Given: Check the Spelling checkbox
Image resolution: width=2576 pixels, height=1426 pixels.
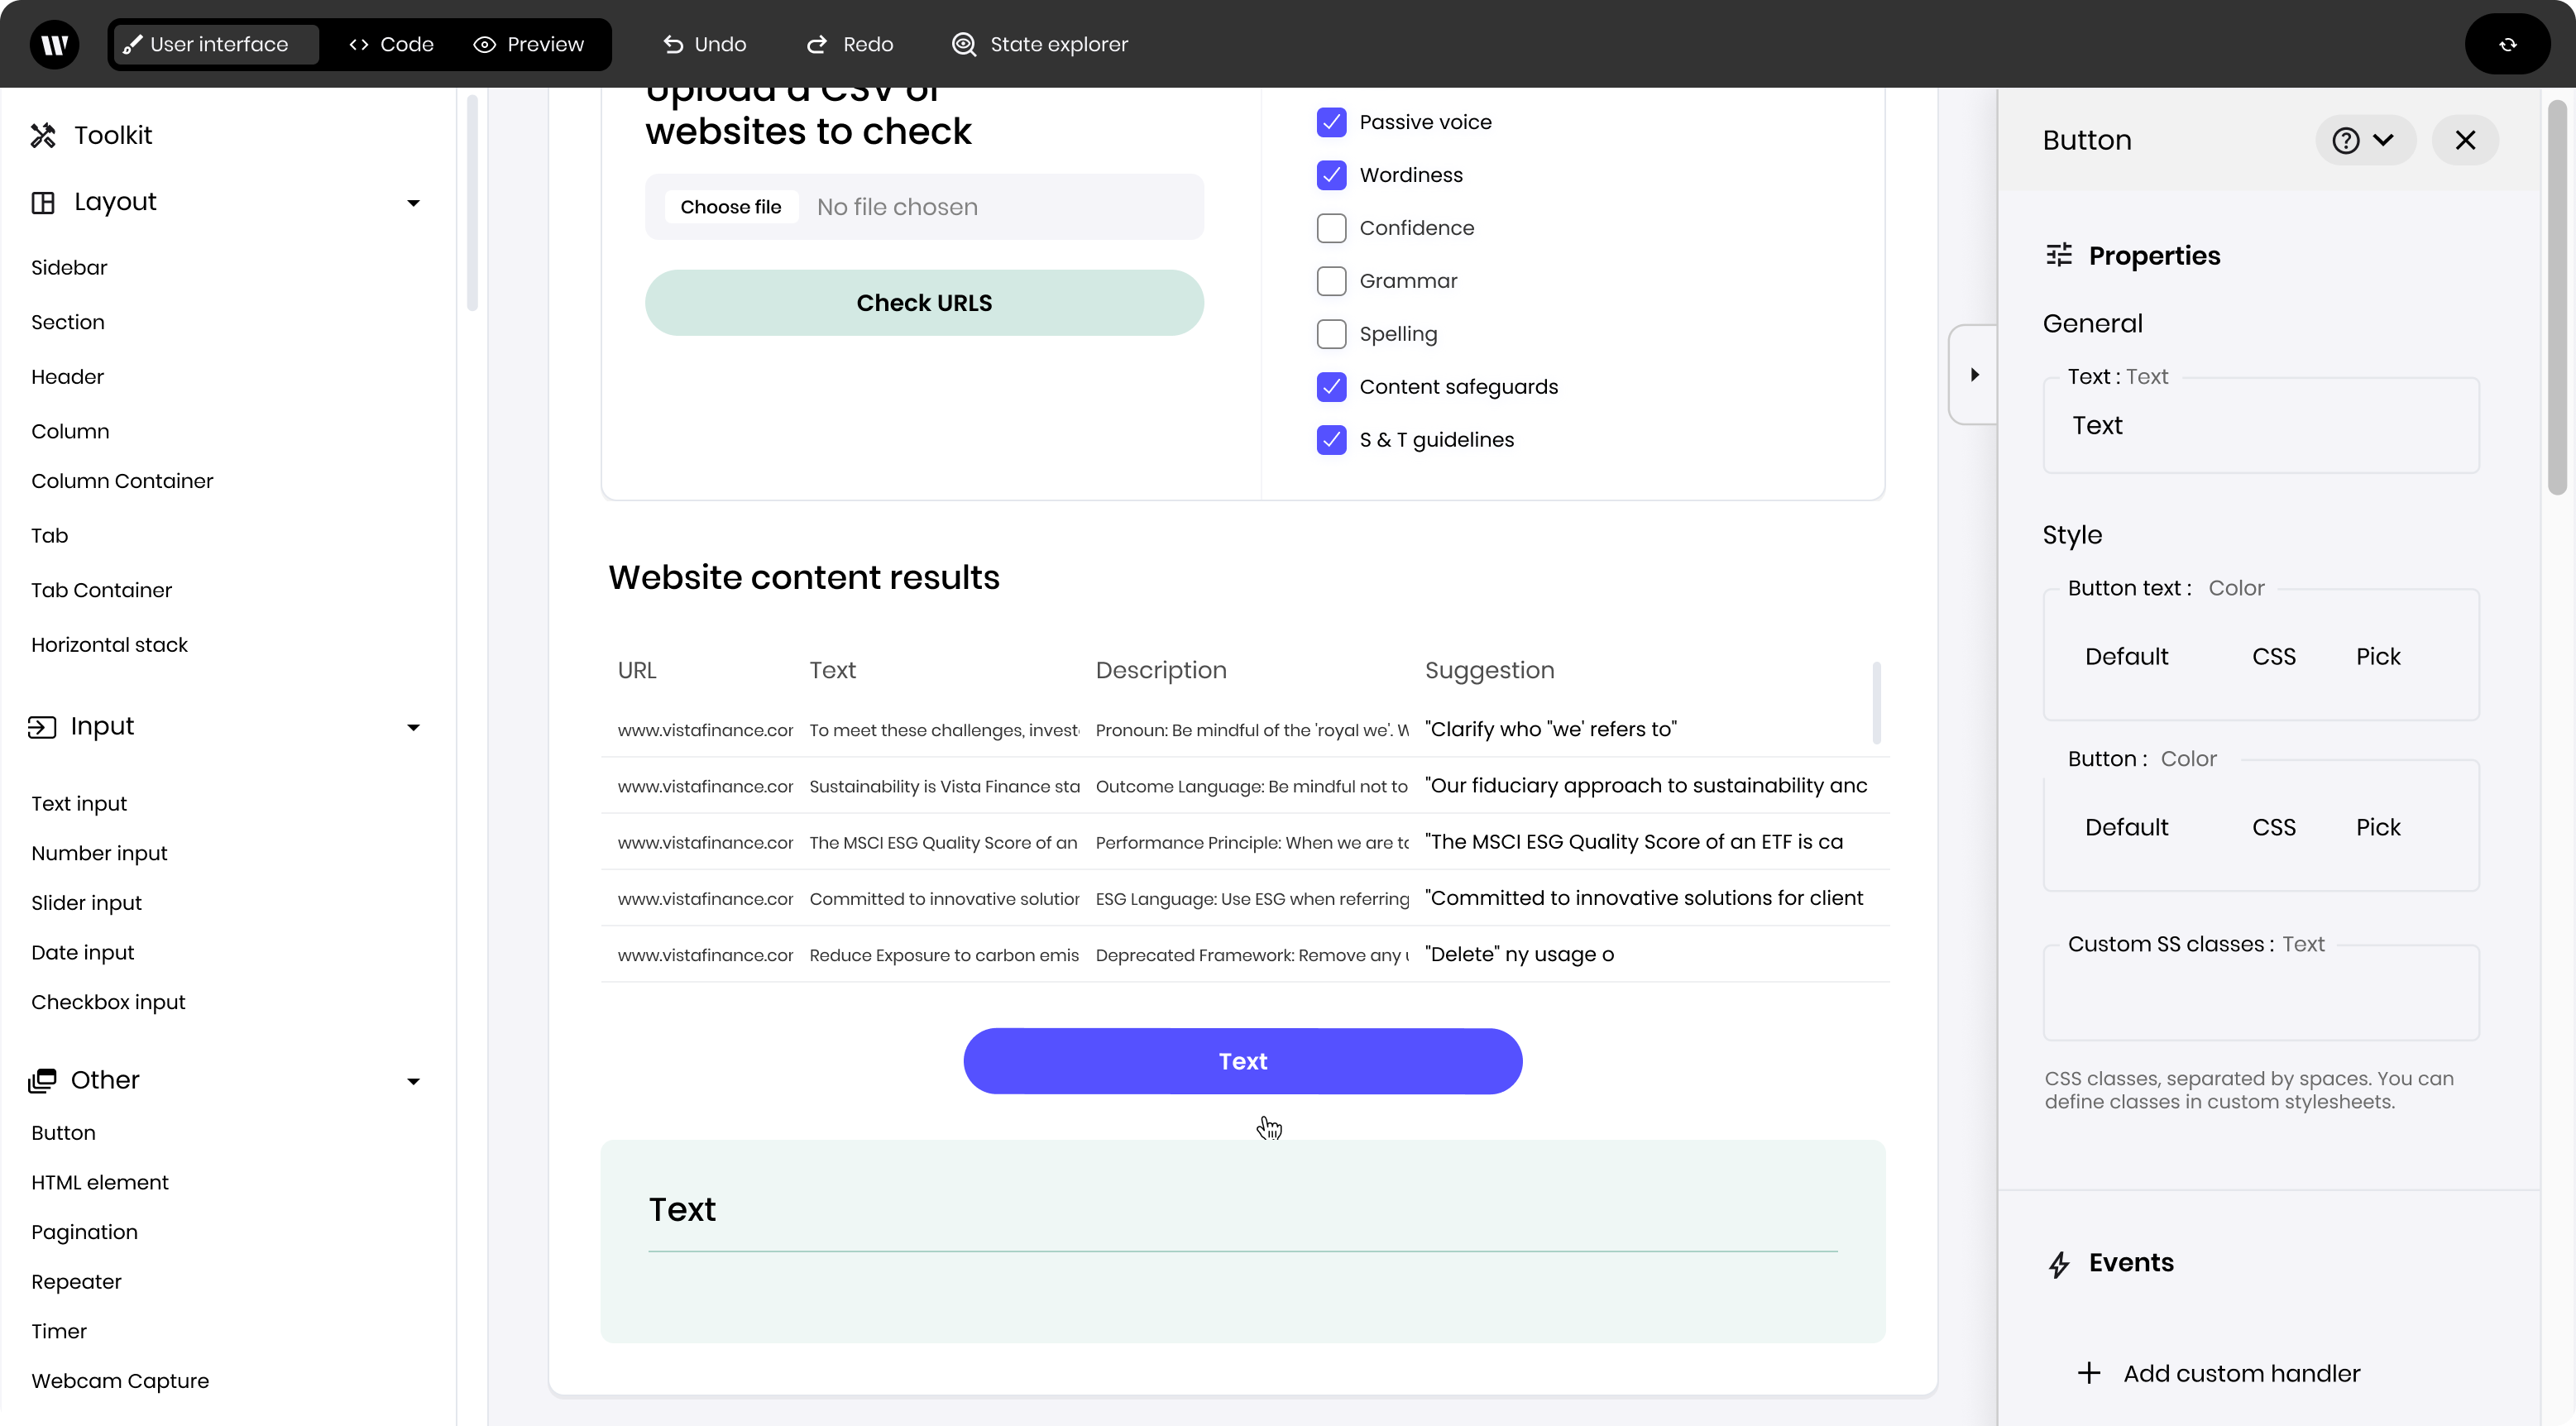Looking at the screenshot, I should coord(1331,334).
